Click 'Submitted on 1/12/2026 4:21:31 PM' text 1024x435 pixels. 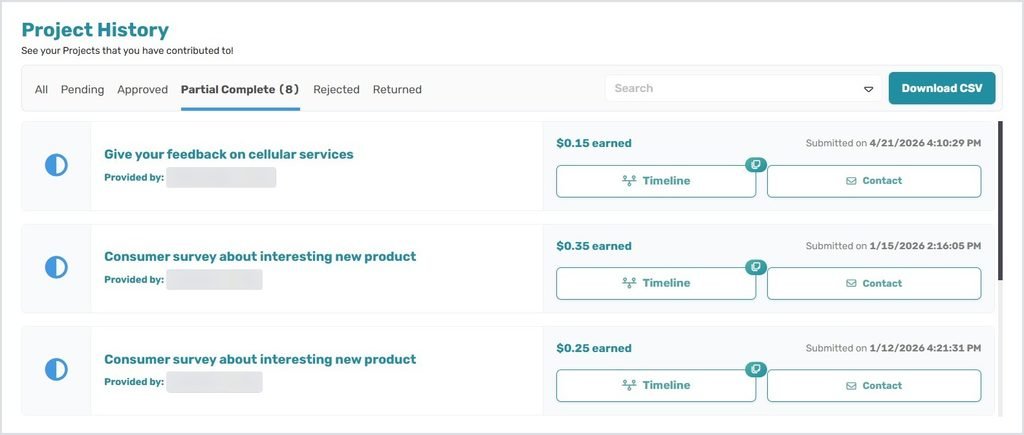click(x=893, y=348)
